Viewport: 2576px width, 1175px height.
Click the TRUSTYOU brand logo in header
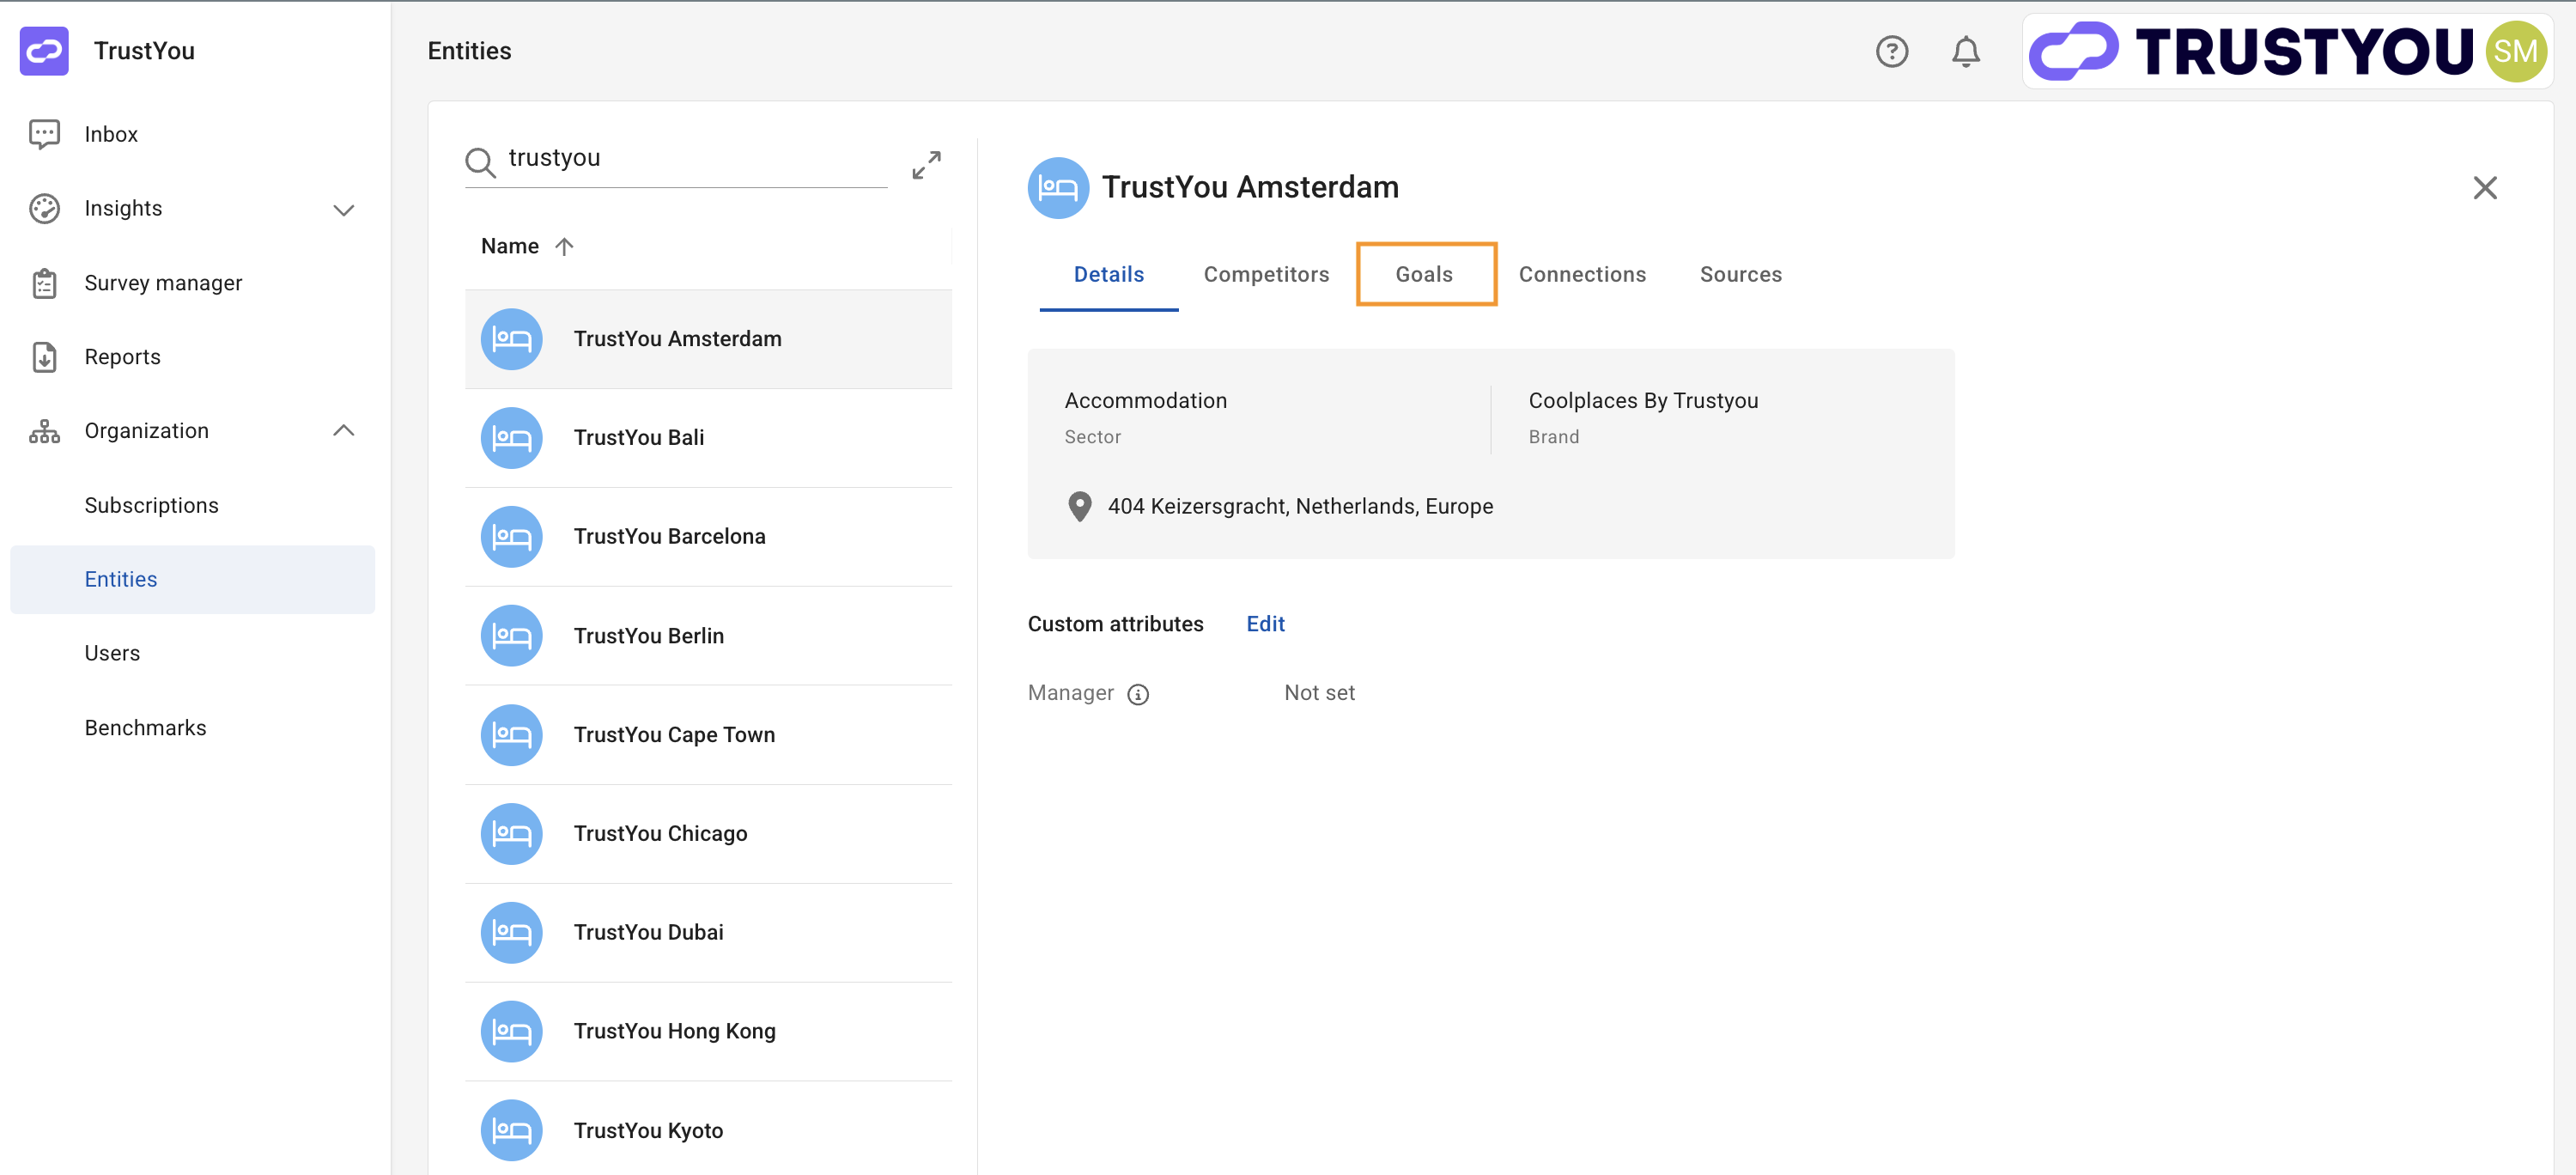[2250, 51]
